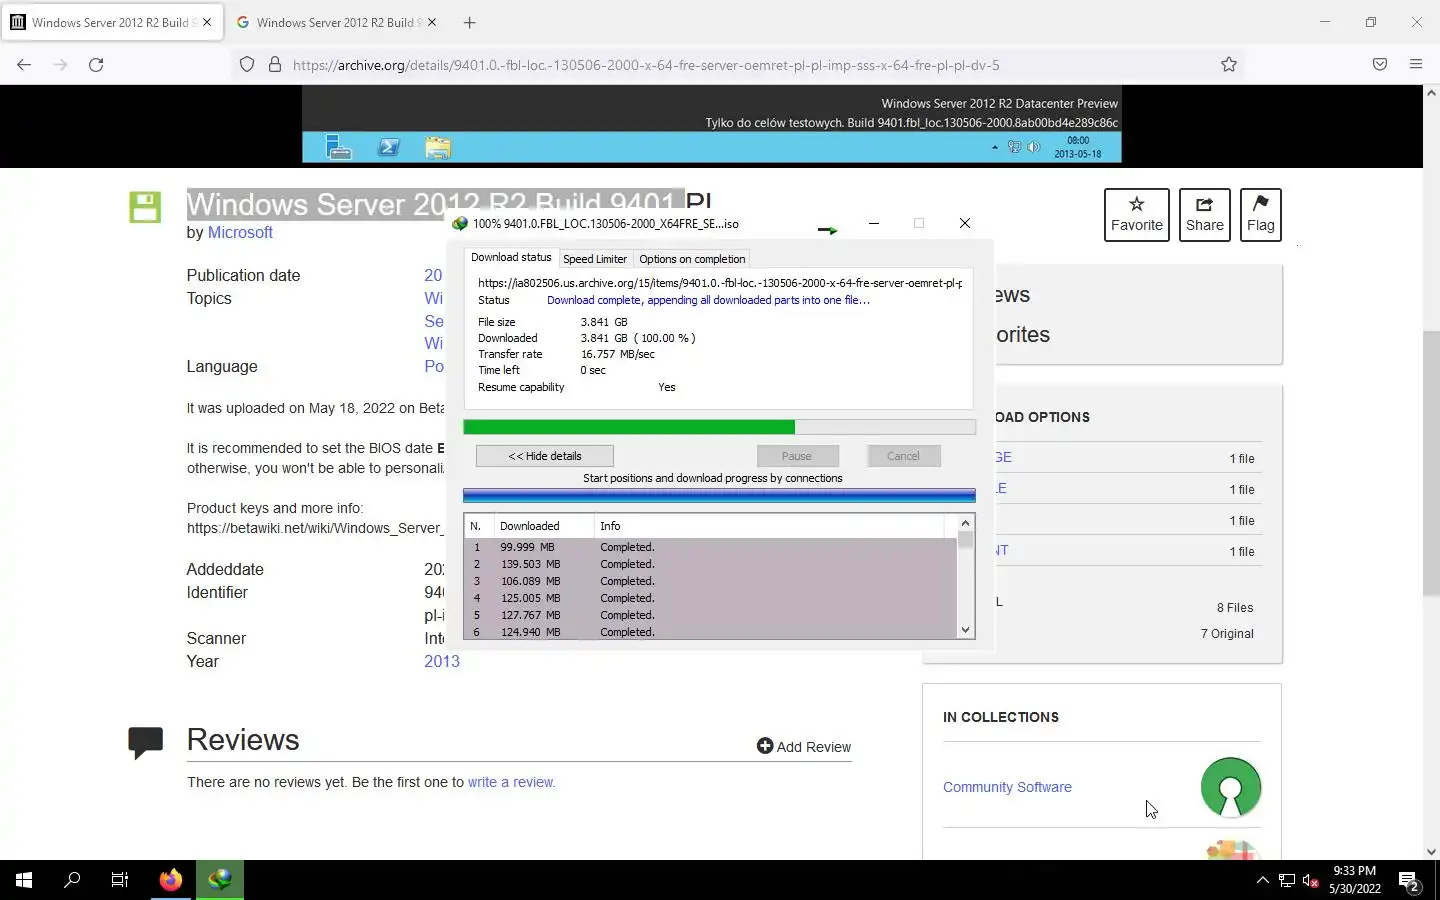
Task: Select connection row 1 with 99.999 MB
Action: (x=710, y=547)
